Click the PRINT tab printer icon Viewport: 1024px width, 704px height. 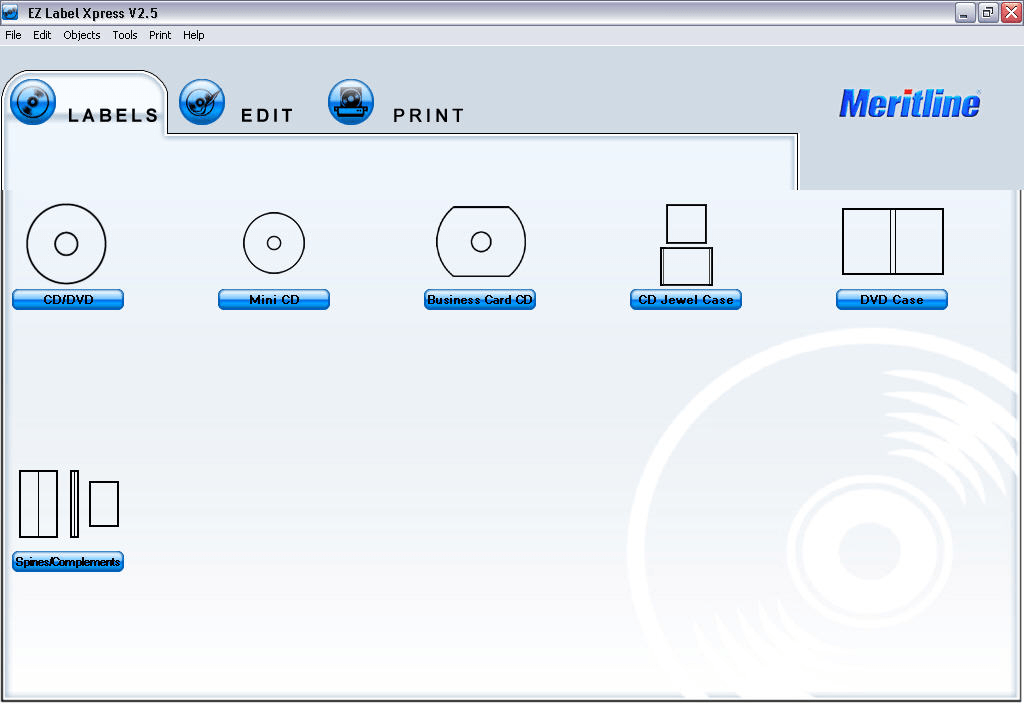(x=350, y=101)
